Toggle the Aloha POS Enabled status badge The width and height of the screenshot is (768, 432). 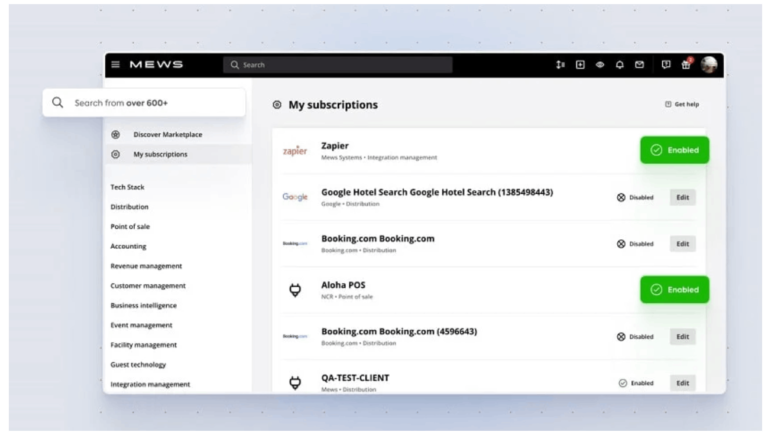point(675,290)
